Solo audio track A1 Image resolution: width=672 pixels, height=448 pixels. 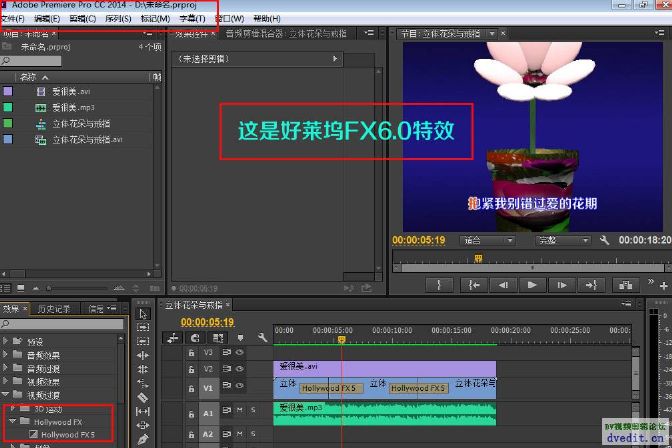pyautogui.click(x=253, y=410)
